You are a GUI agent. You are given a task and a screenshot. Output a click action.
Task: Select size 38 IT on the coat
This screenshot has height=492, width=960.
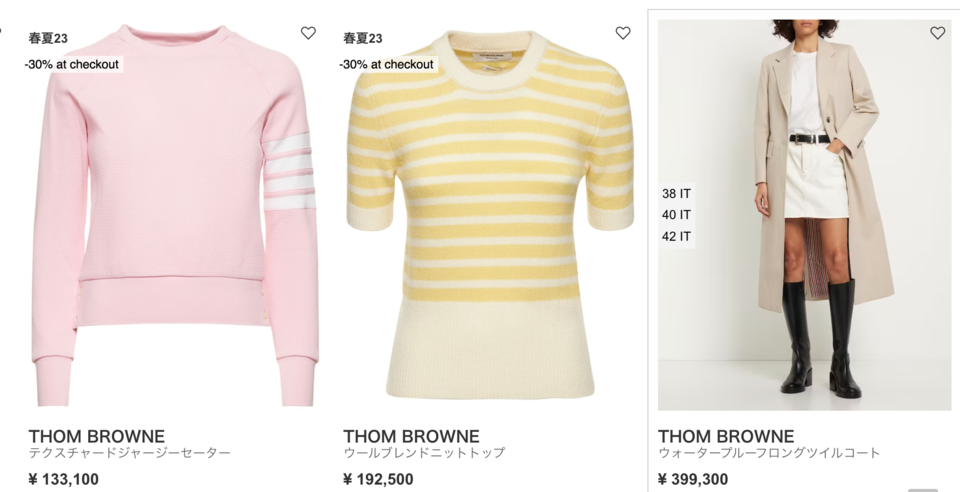676,193
